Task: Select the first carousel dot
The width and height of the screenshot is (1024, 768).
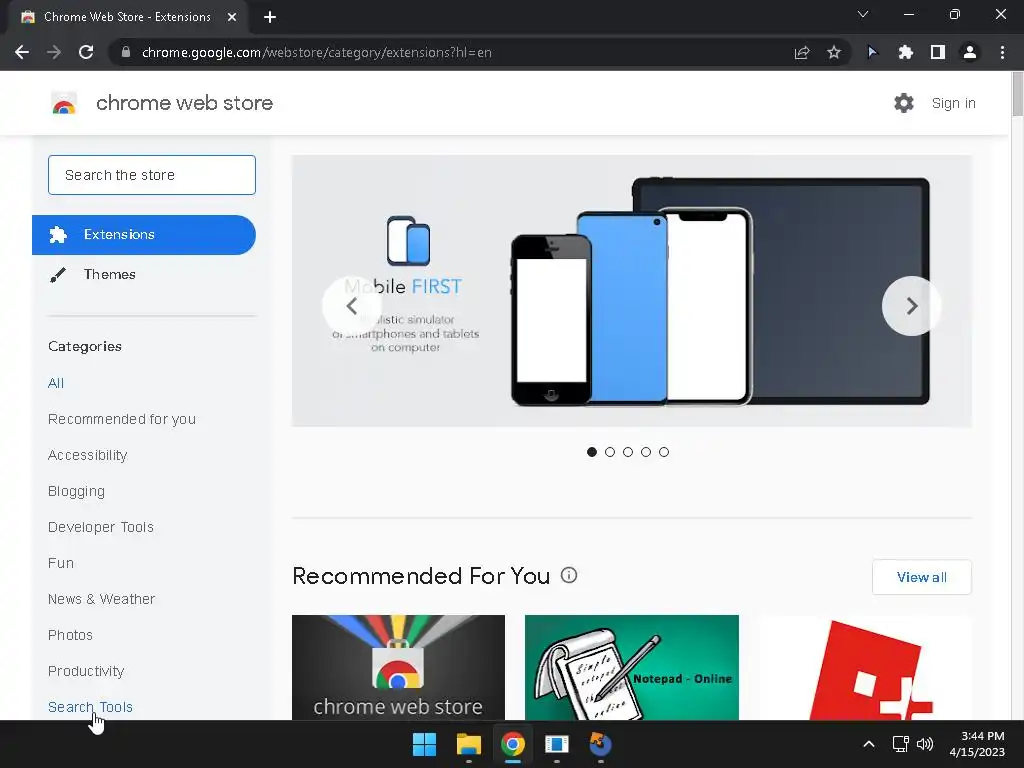Action: (592, 452)
